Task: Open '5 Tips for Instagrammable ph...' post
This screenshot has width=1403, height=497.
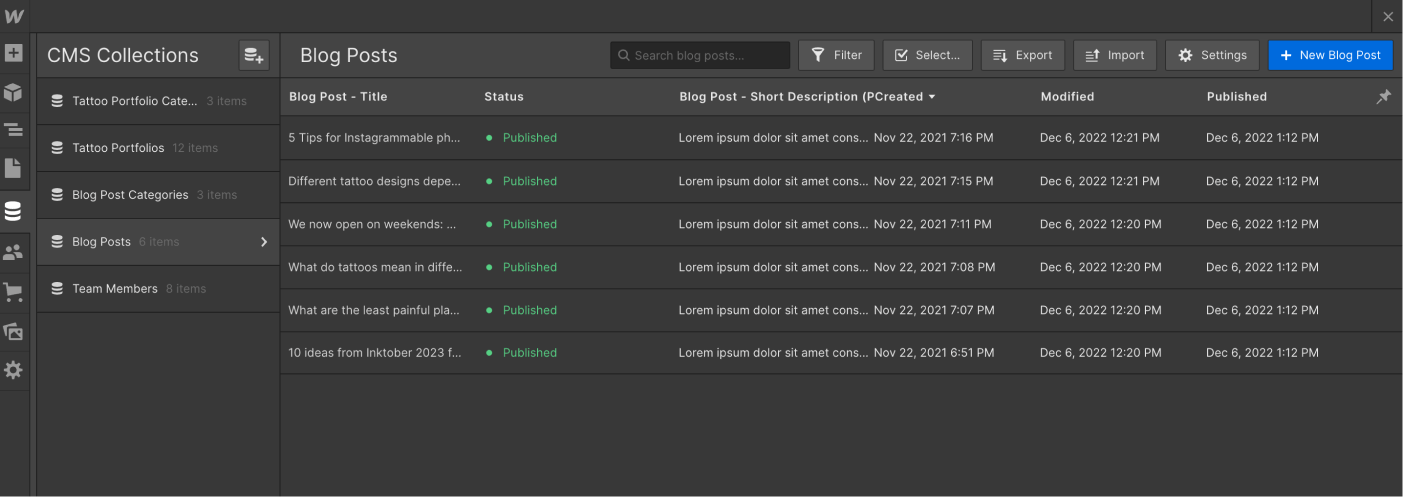Action: [374, 138]
